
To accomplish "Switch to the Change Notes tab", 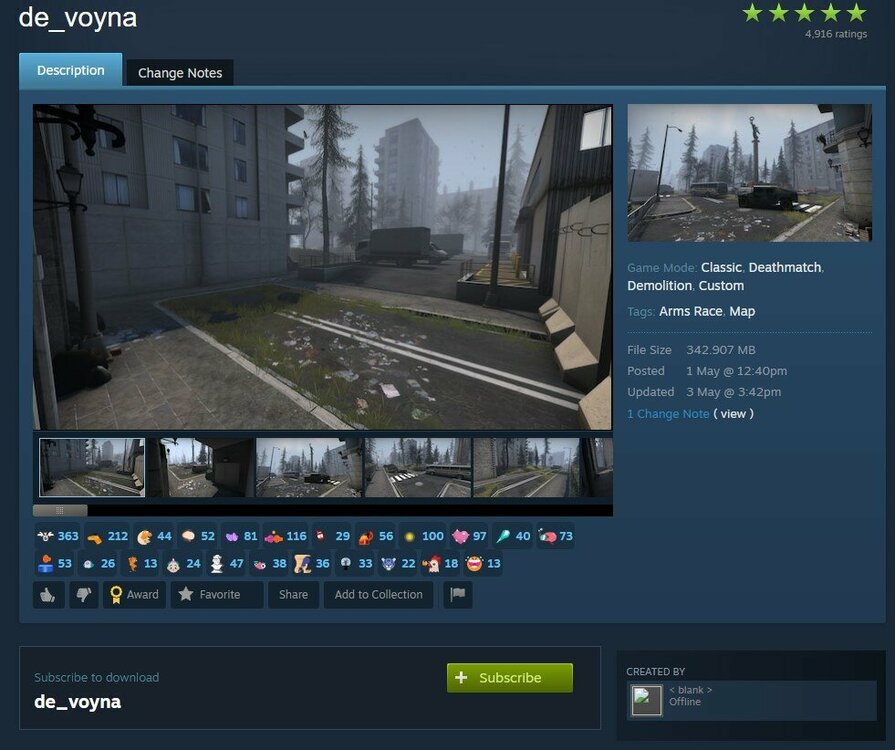I will click(x=180, y=73).
